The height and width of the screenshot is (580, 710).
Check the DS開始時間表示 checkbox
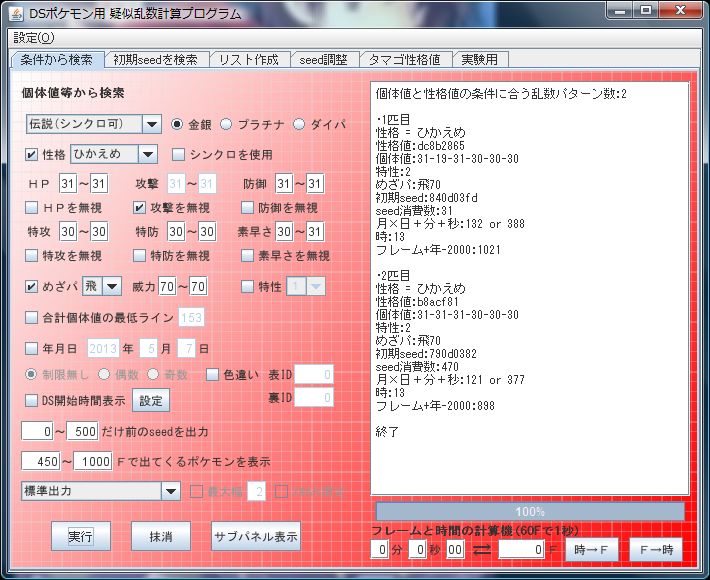click(31, 400)
